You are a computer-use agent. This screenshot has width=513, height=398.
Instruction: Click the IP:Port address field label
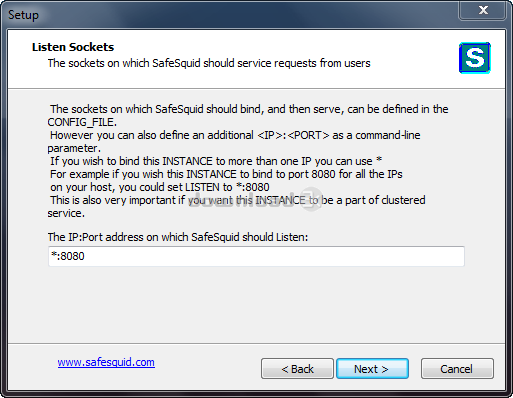[x=178, y=237]
